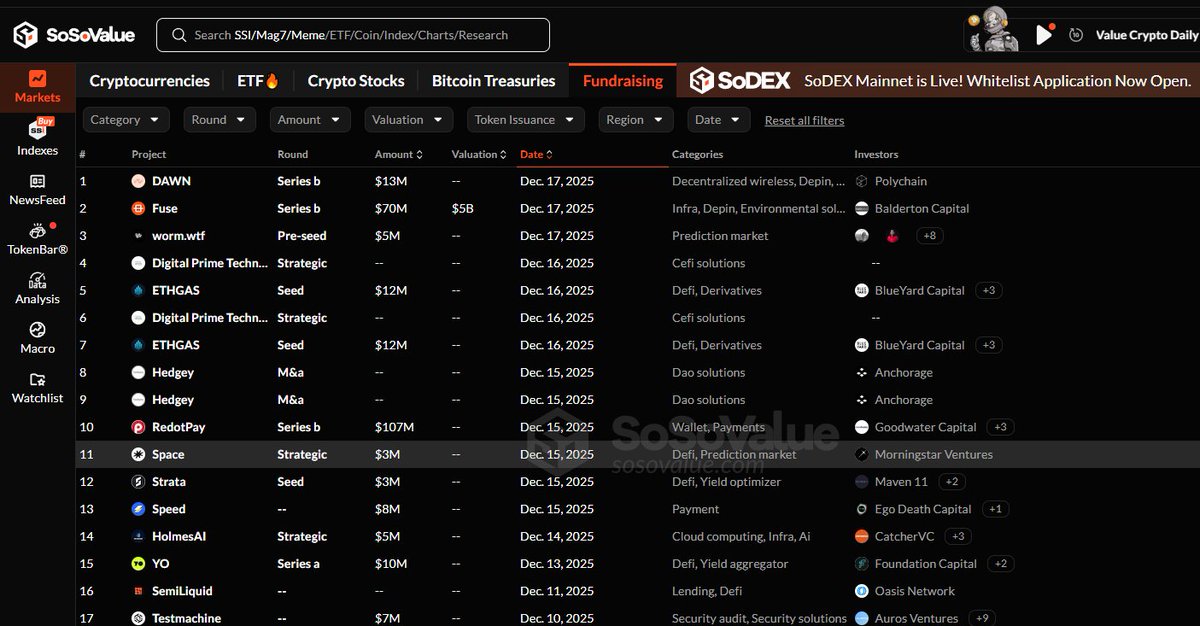The height and width of the screenshot is (626, 1200).
Task: Open the Token Issuance filter dropdown
Action: (x=525, y=120)
